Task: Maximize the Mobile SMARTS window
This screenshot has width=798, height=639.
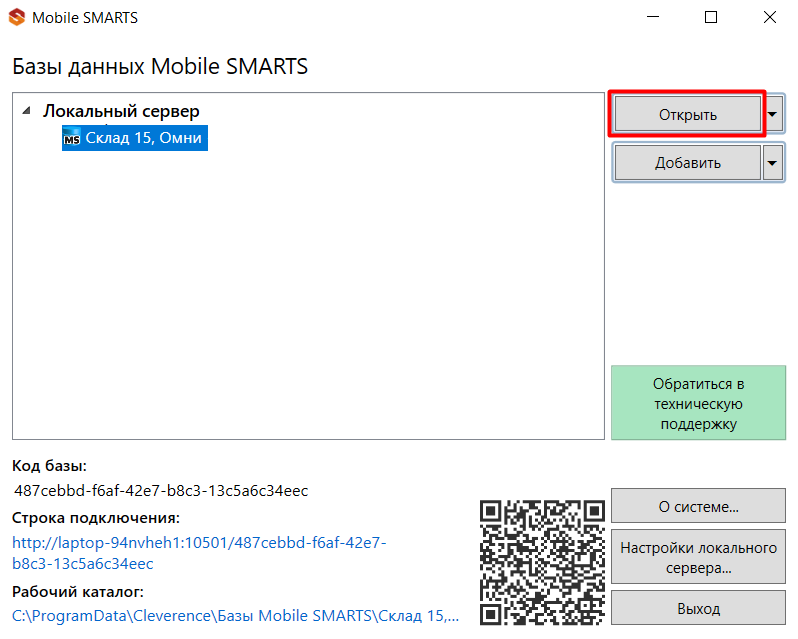Action: coord(711,17)
